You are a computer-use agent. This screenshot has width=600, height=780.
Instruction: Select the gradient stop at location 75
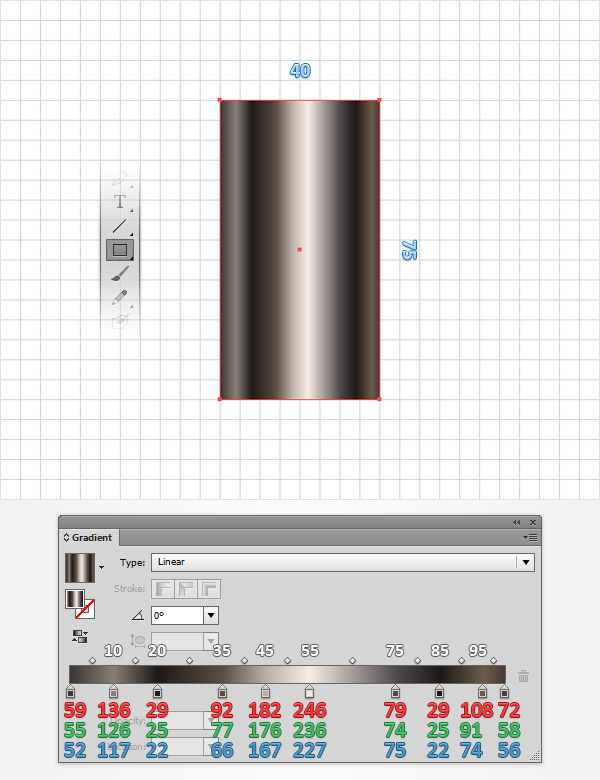(x=396, y=691)
